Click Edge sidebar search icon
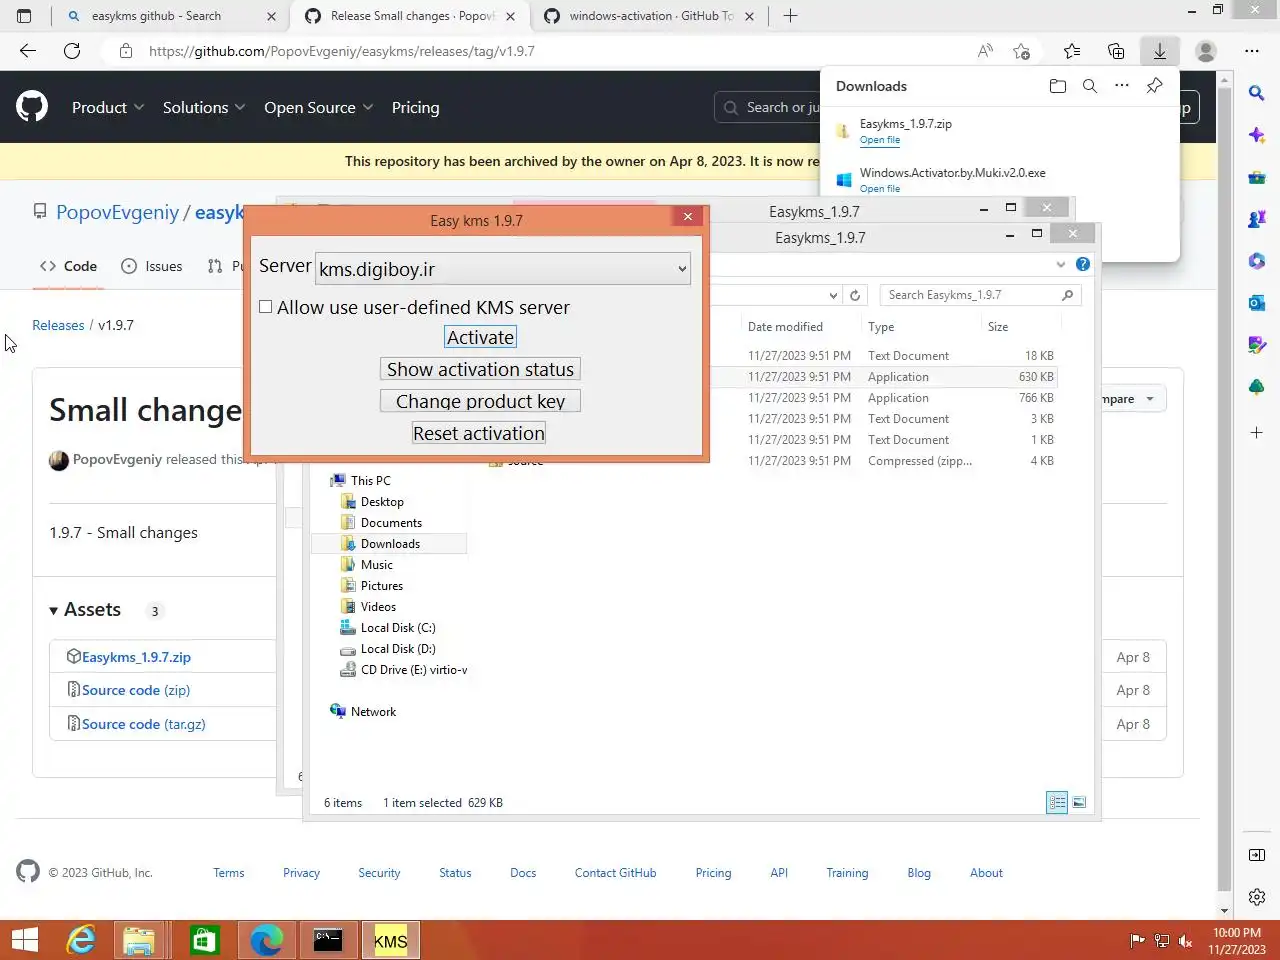 tap(1257, 93)
